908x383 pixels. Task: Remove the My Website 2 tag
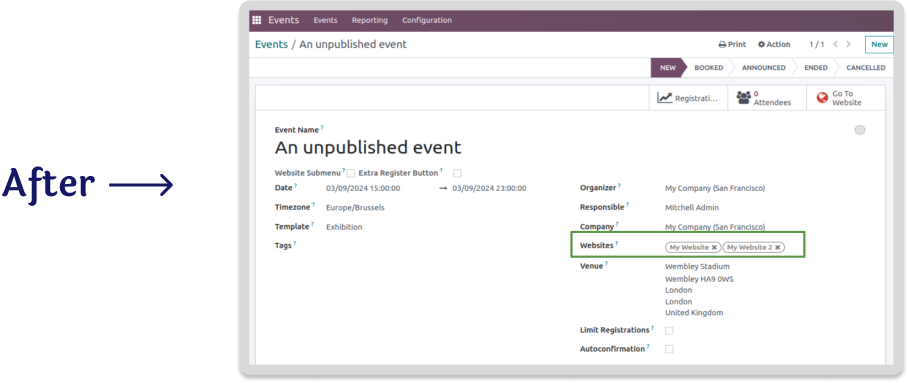pos(777,247)
